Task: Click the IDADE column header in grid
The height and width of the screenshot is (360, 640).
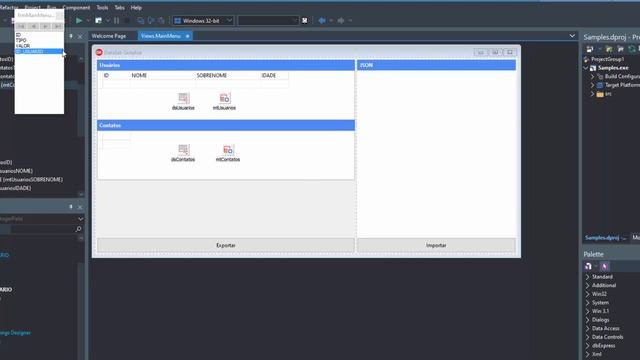Action: pyautogui.click(x=274, y=76)
